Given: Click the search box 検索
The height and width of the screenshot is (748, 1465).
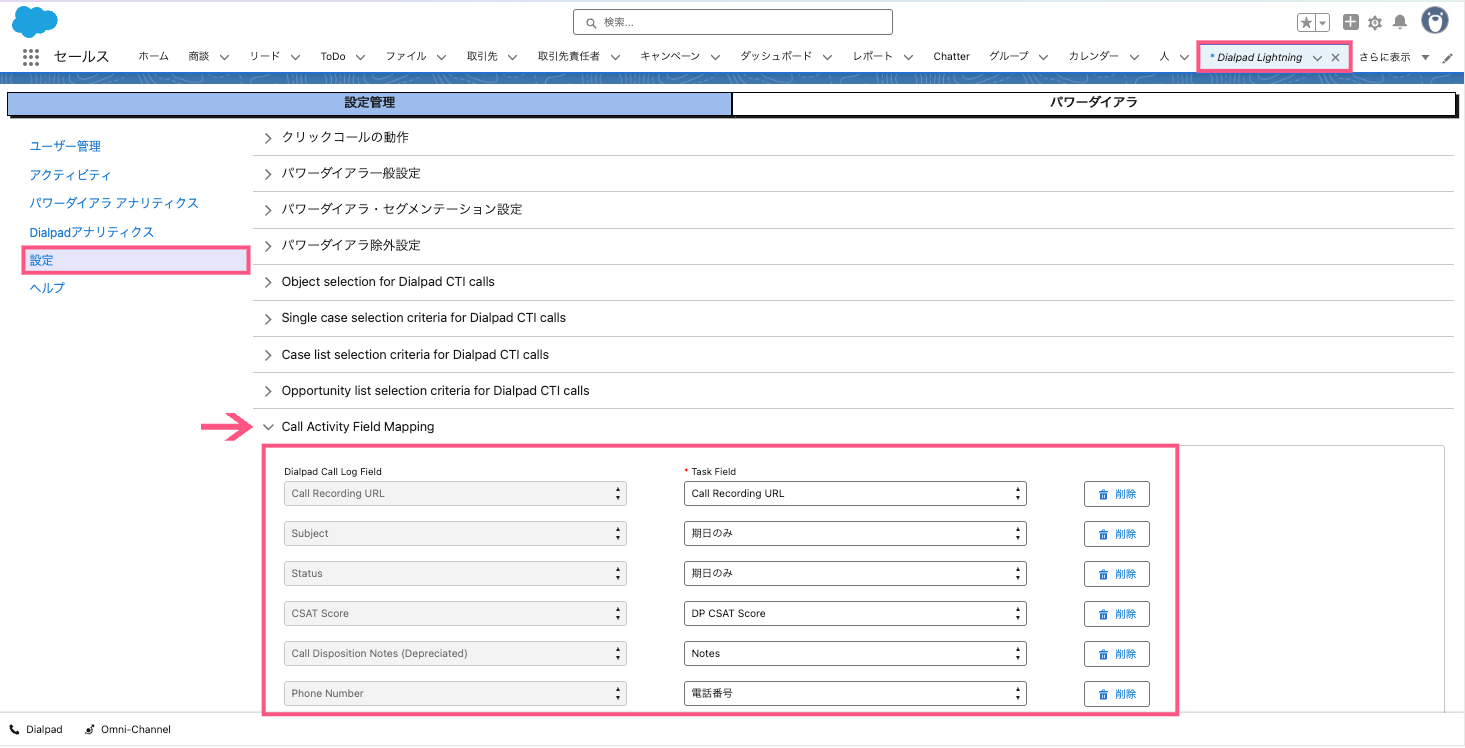Looking at the screenshot, I should coord(733,22).
